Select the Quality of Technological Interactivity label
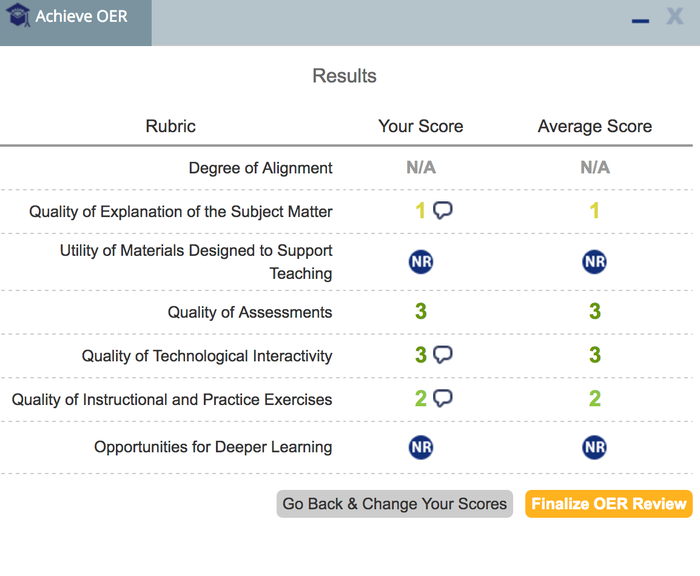The height and width of the screenshot is (576, 700). (207, 356)
